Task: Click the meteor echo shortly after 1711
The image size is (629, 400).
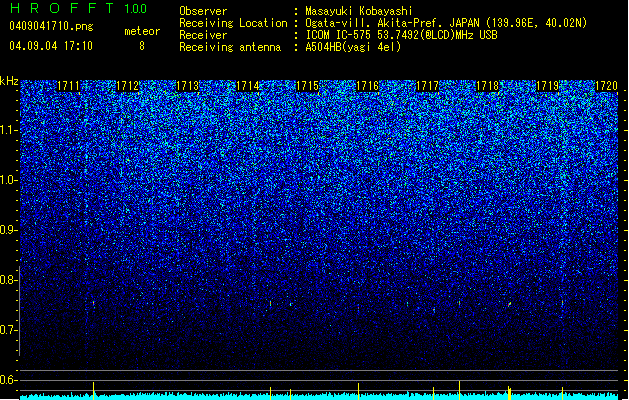Action: coord(93,304)
